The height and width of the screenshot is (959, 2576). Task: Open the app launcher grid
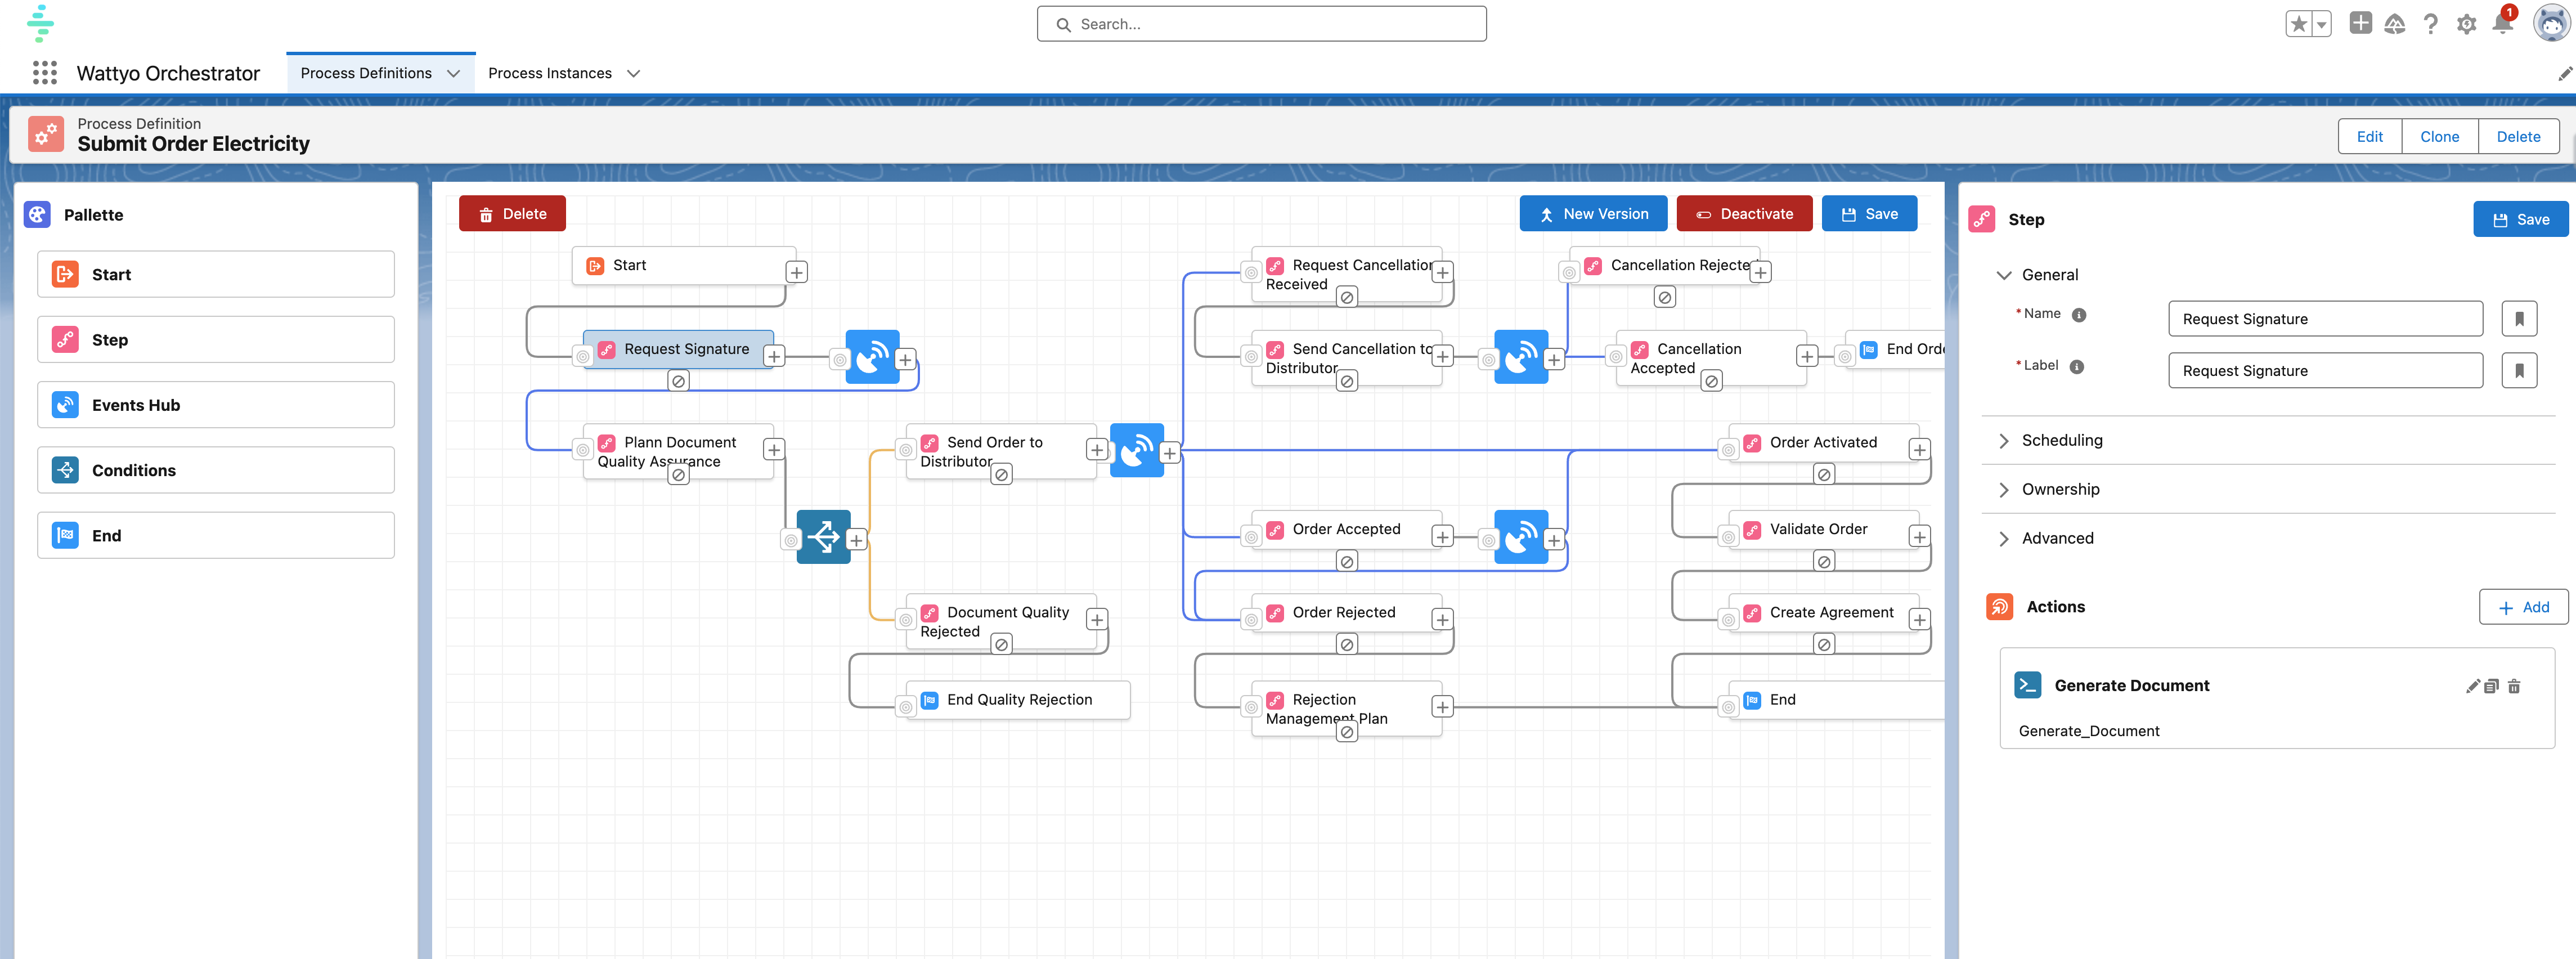tap(45, 73)
